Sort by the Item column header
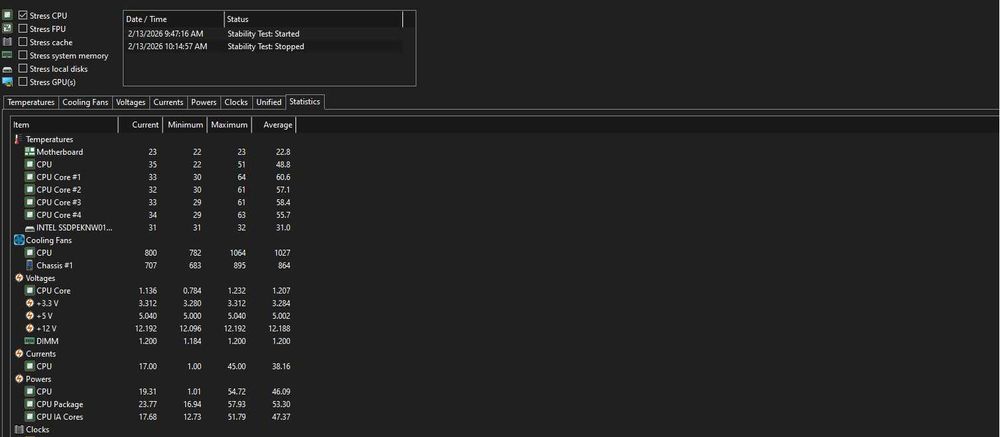 click(x=64, y=125)
